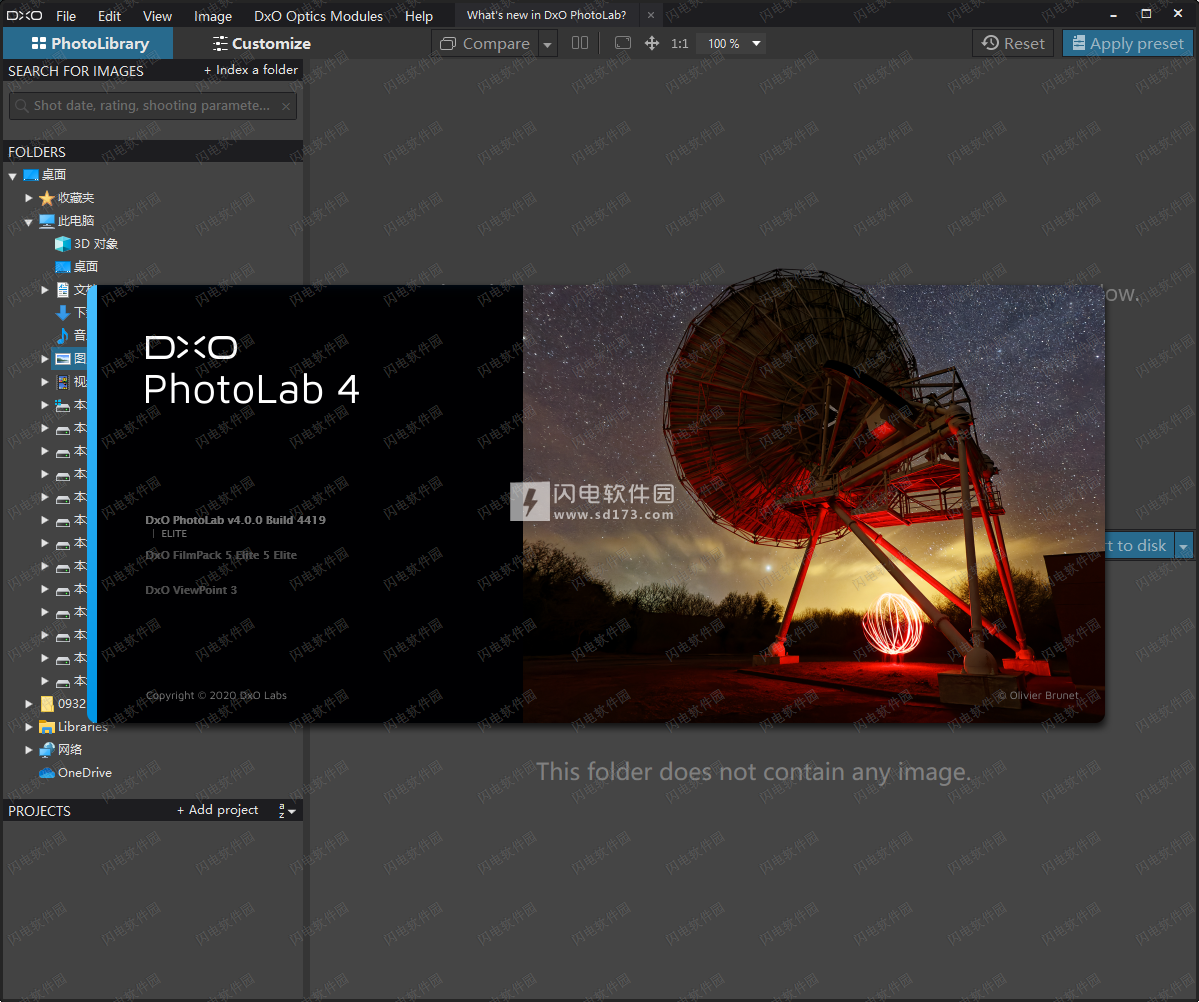Click the Network globe icon
This screenshot has width=1199, height=1002.
(x=47, y=750)
